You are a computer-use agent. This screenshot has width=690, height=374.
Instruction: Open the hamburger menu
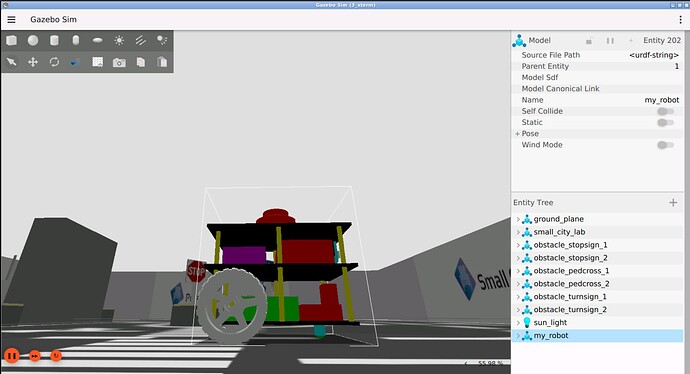11,19
